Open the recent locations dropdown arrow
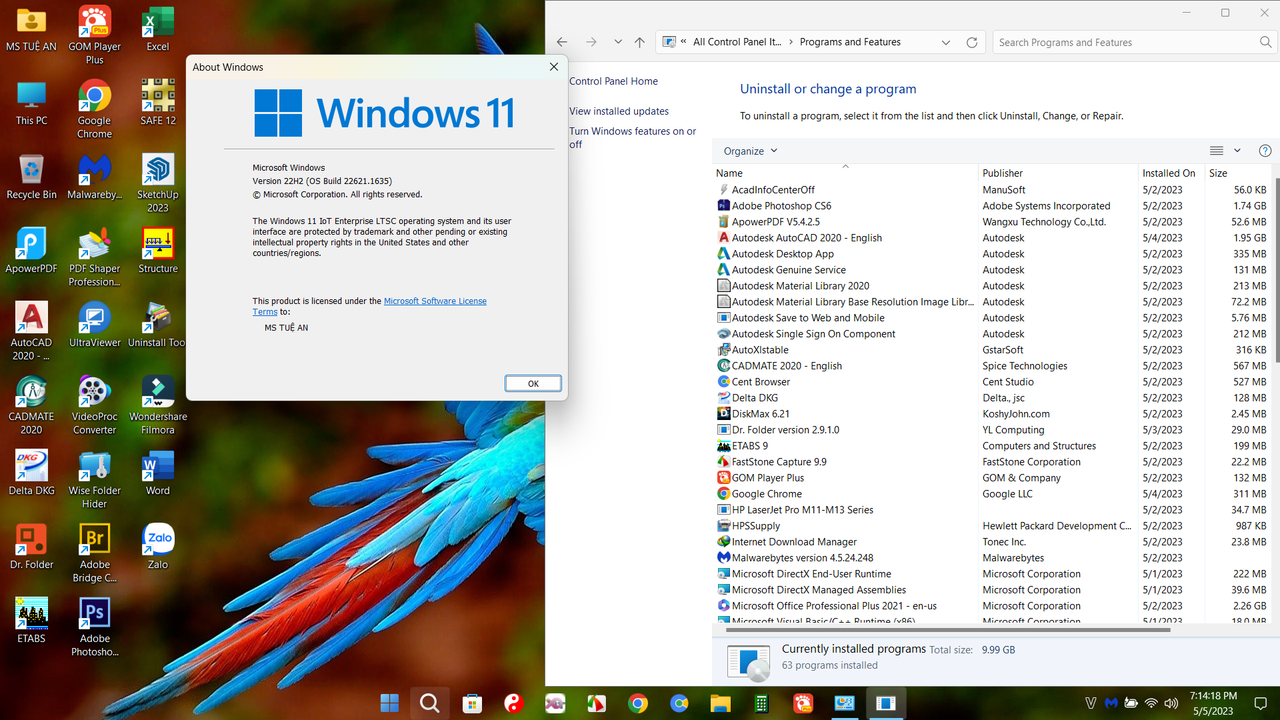Viewport: 1280px width, 720px height. point(618,42)
